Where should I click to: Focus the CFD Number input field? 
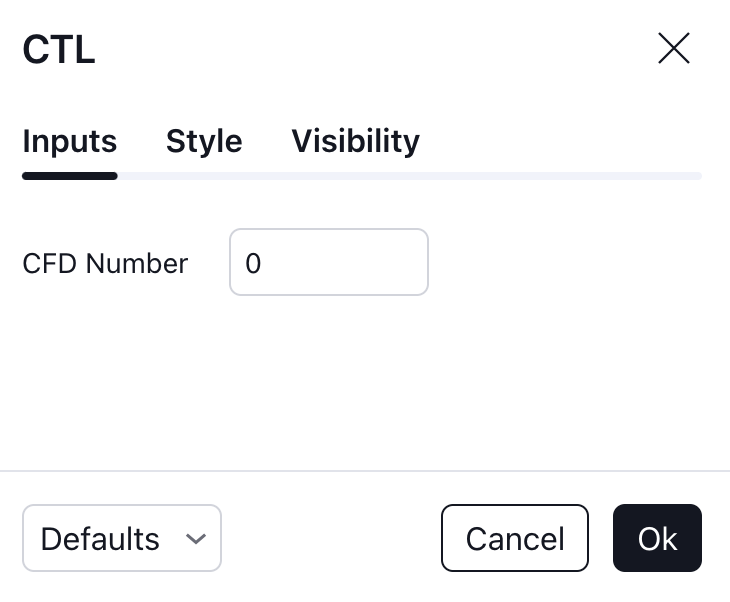click(329, 262)
